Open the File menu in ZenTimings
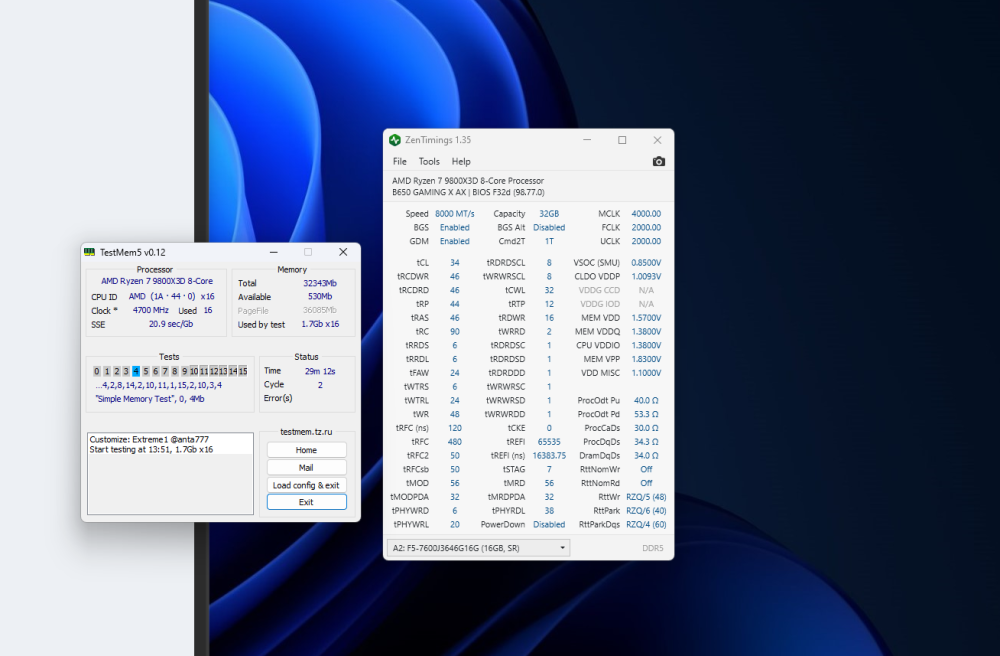 (399, 161)
